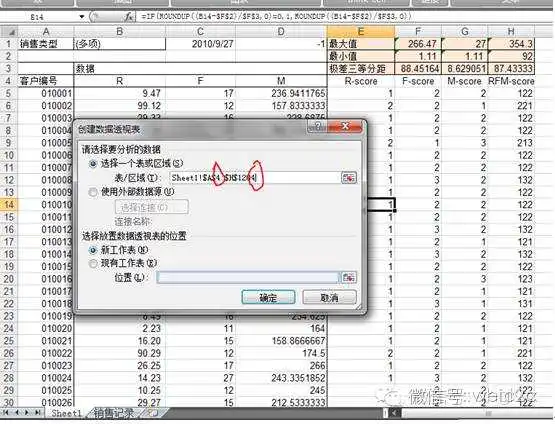This screenshot has width=555, height=424.
Task: Click the range selector icon beside 表/区域 field
Action: pos(349,178)
